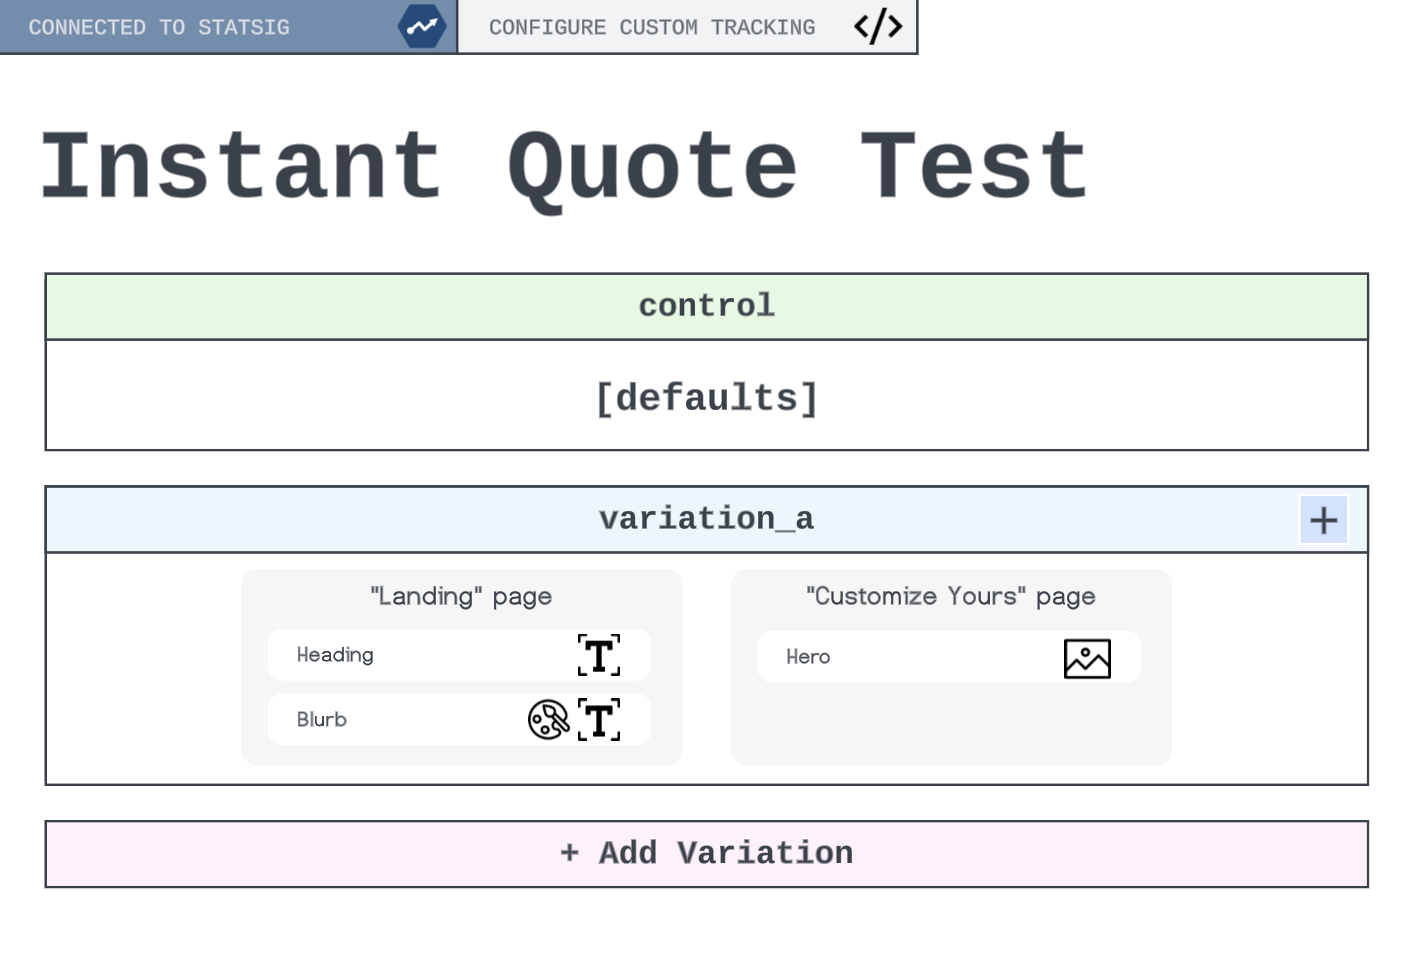Click the Blurb text edit icon
This screenshot has height=970, width=1414.
tap(599, 720)
